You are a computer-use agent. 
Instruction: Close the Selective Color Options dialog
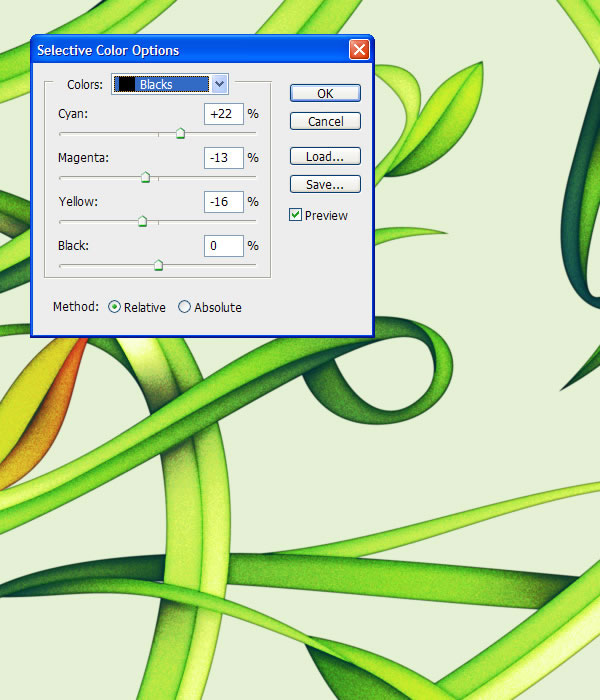[359, 50]
